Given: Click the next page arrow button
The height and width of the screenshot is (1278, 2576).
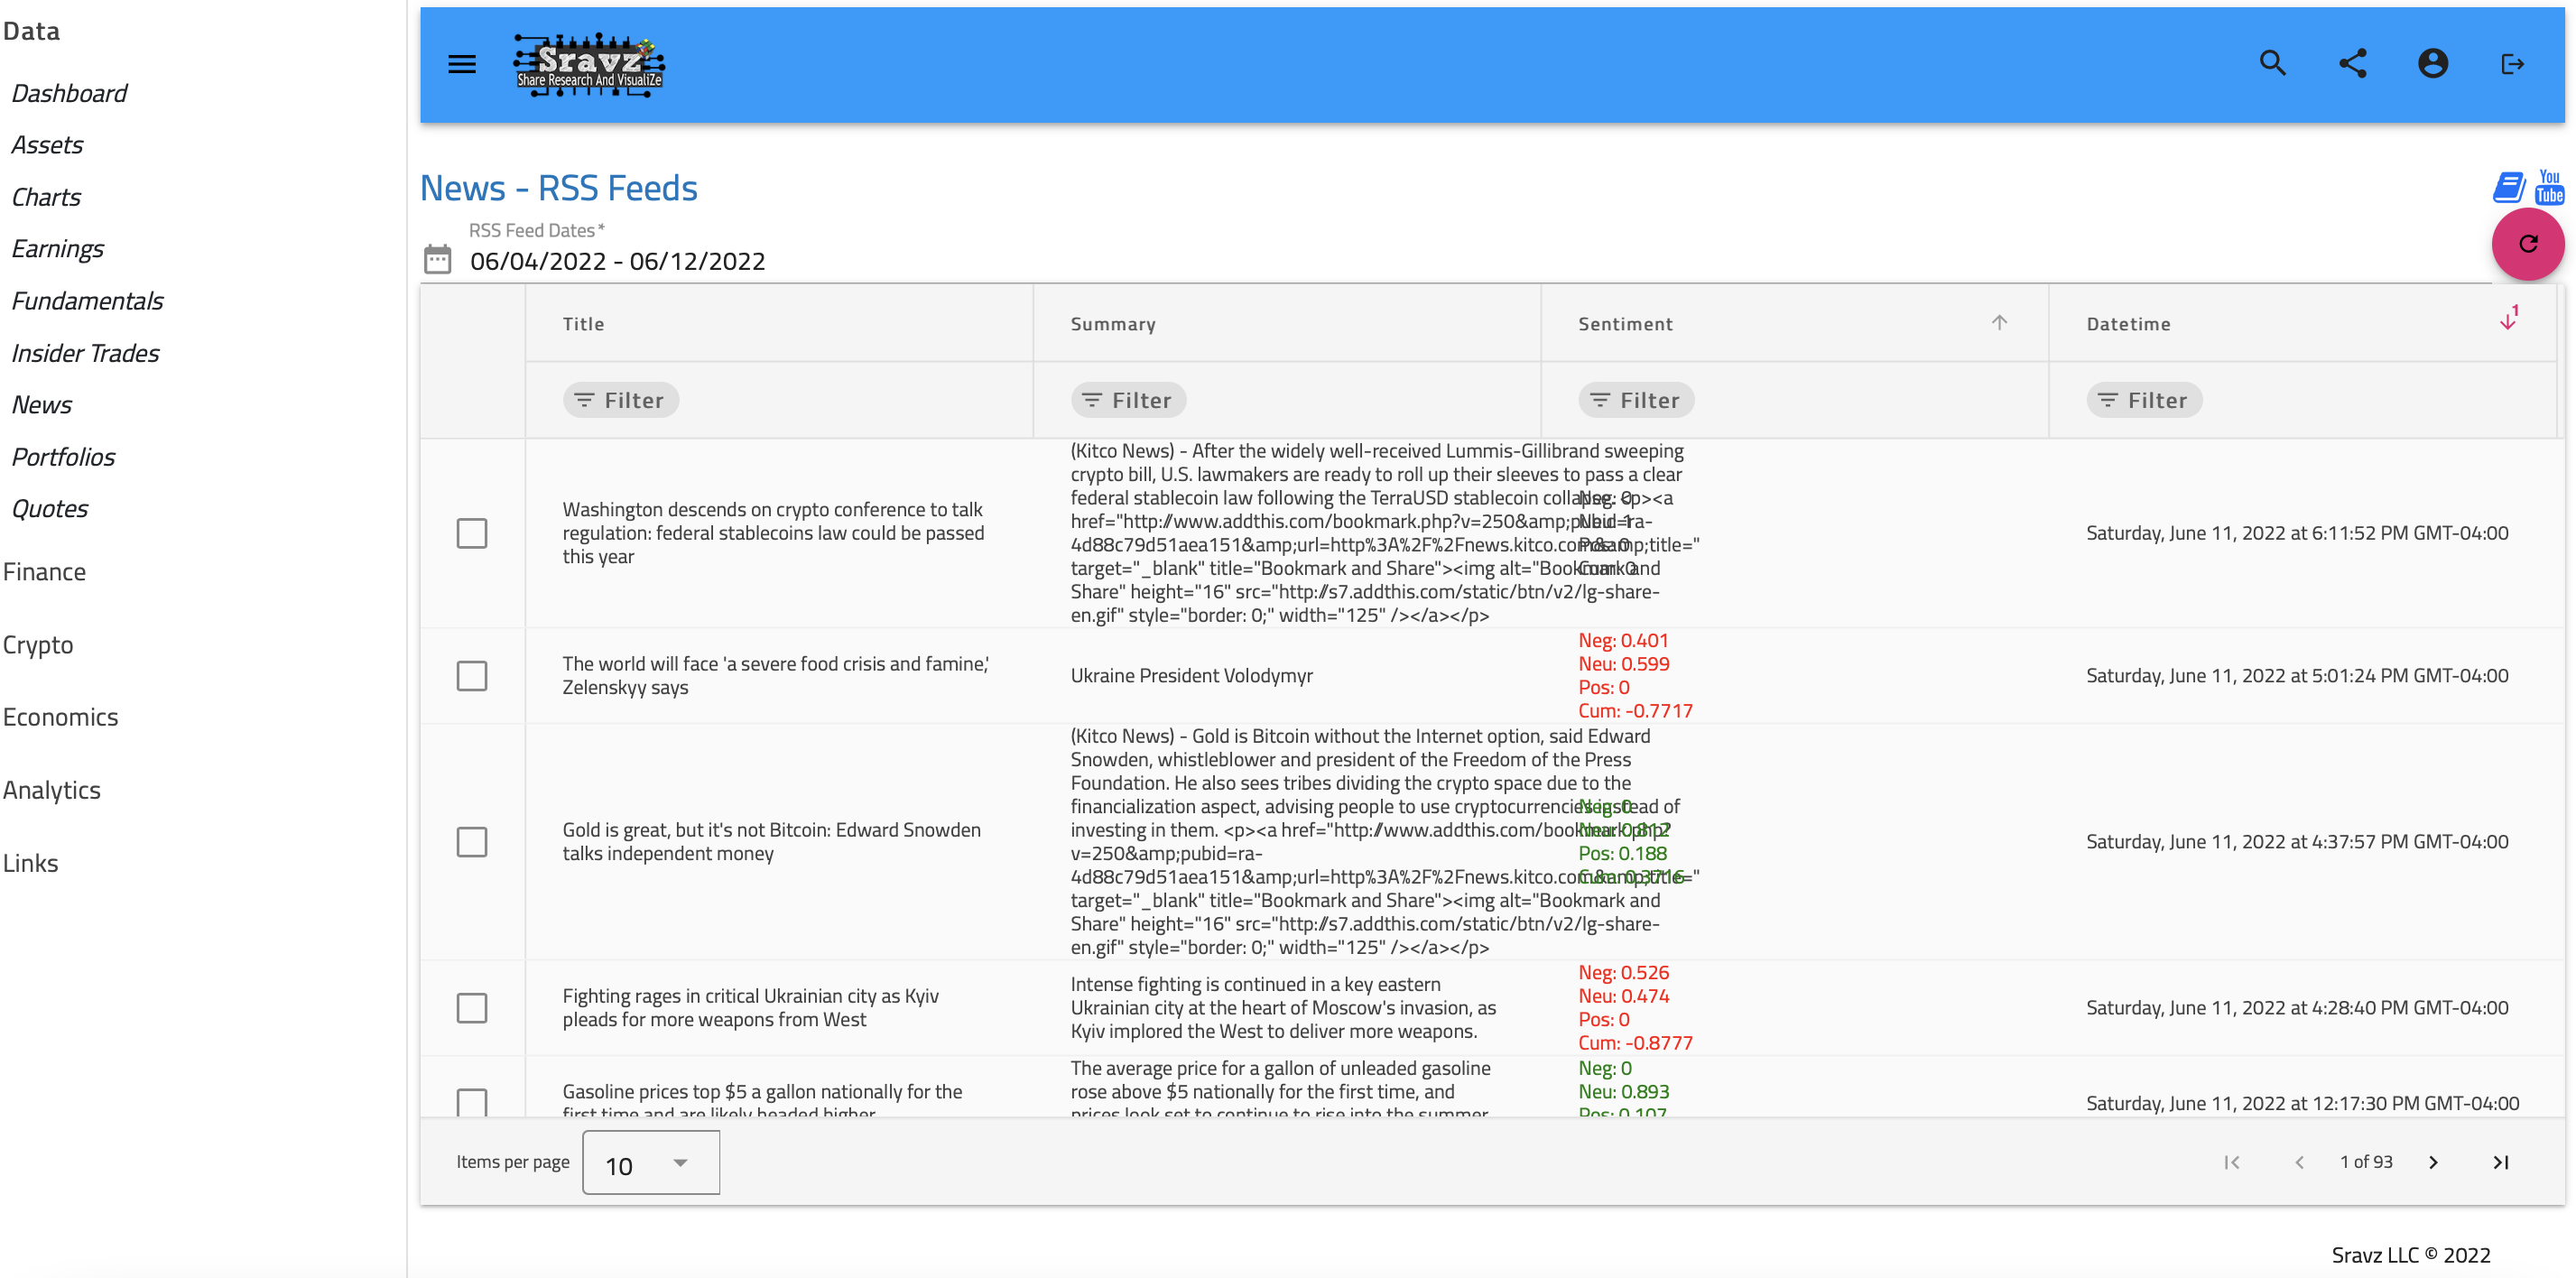Looking at the screenshot, I should coord(2434,1166).
